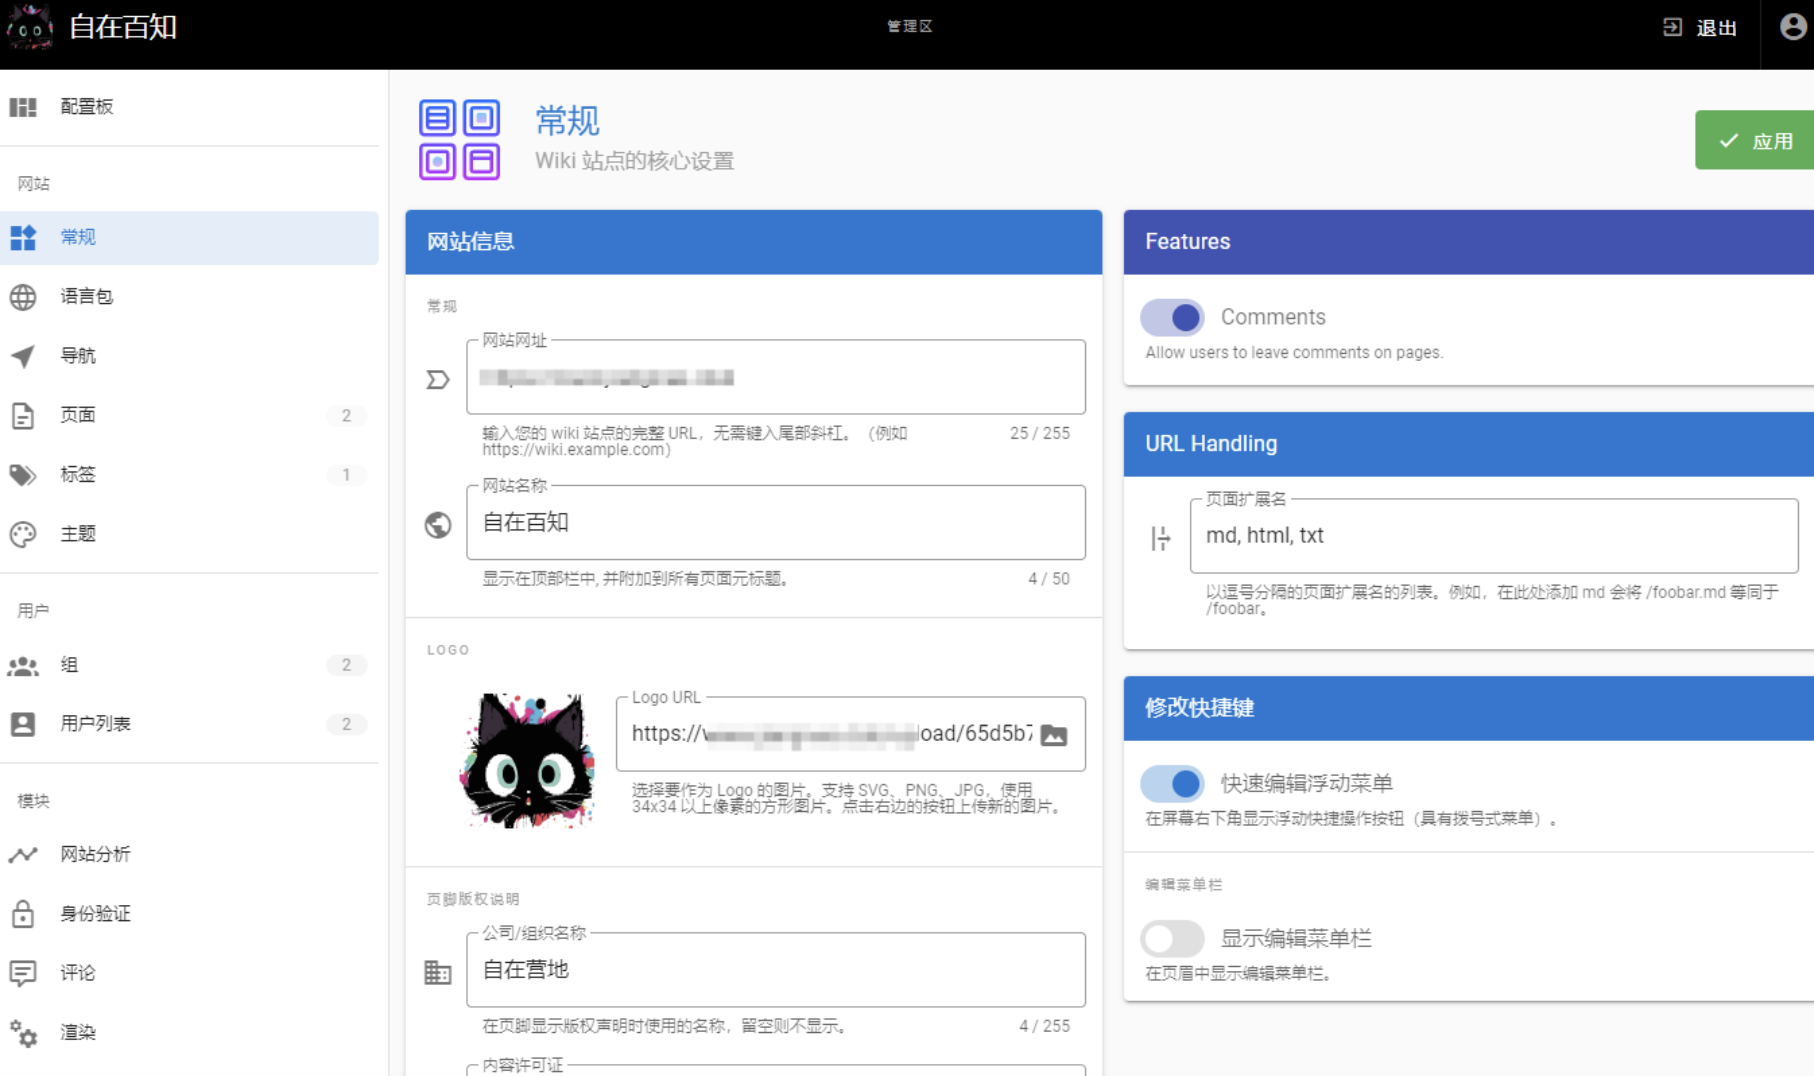Click the building icon beside 公司/组织名称 field
Image resolution: width=1814 pixels, height=1076 pixels.
pyautogui.click(x=438, y=972)
